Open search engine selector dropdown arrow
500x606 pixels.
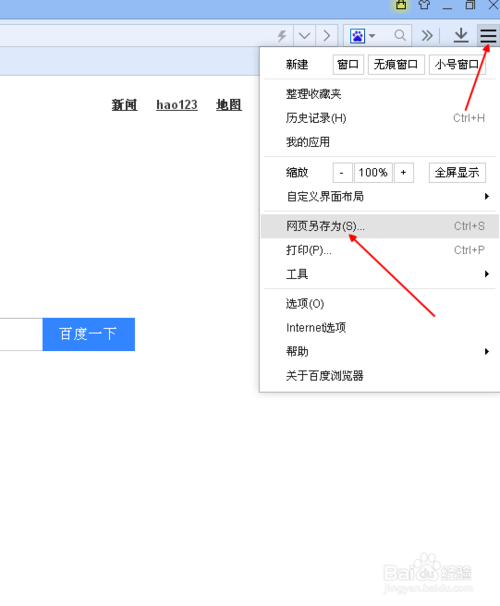pyautogui.click(x=372, y=36)
